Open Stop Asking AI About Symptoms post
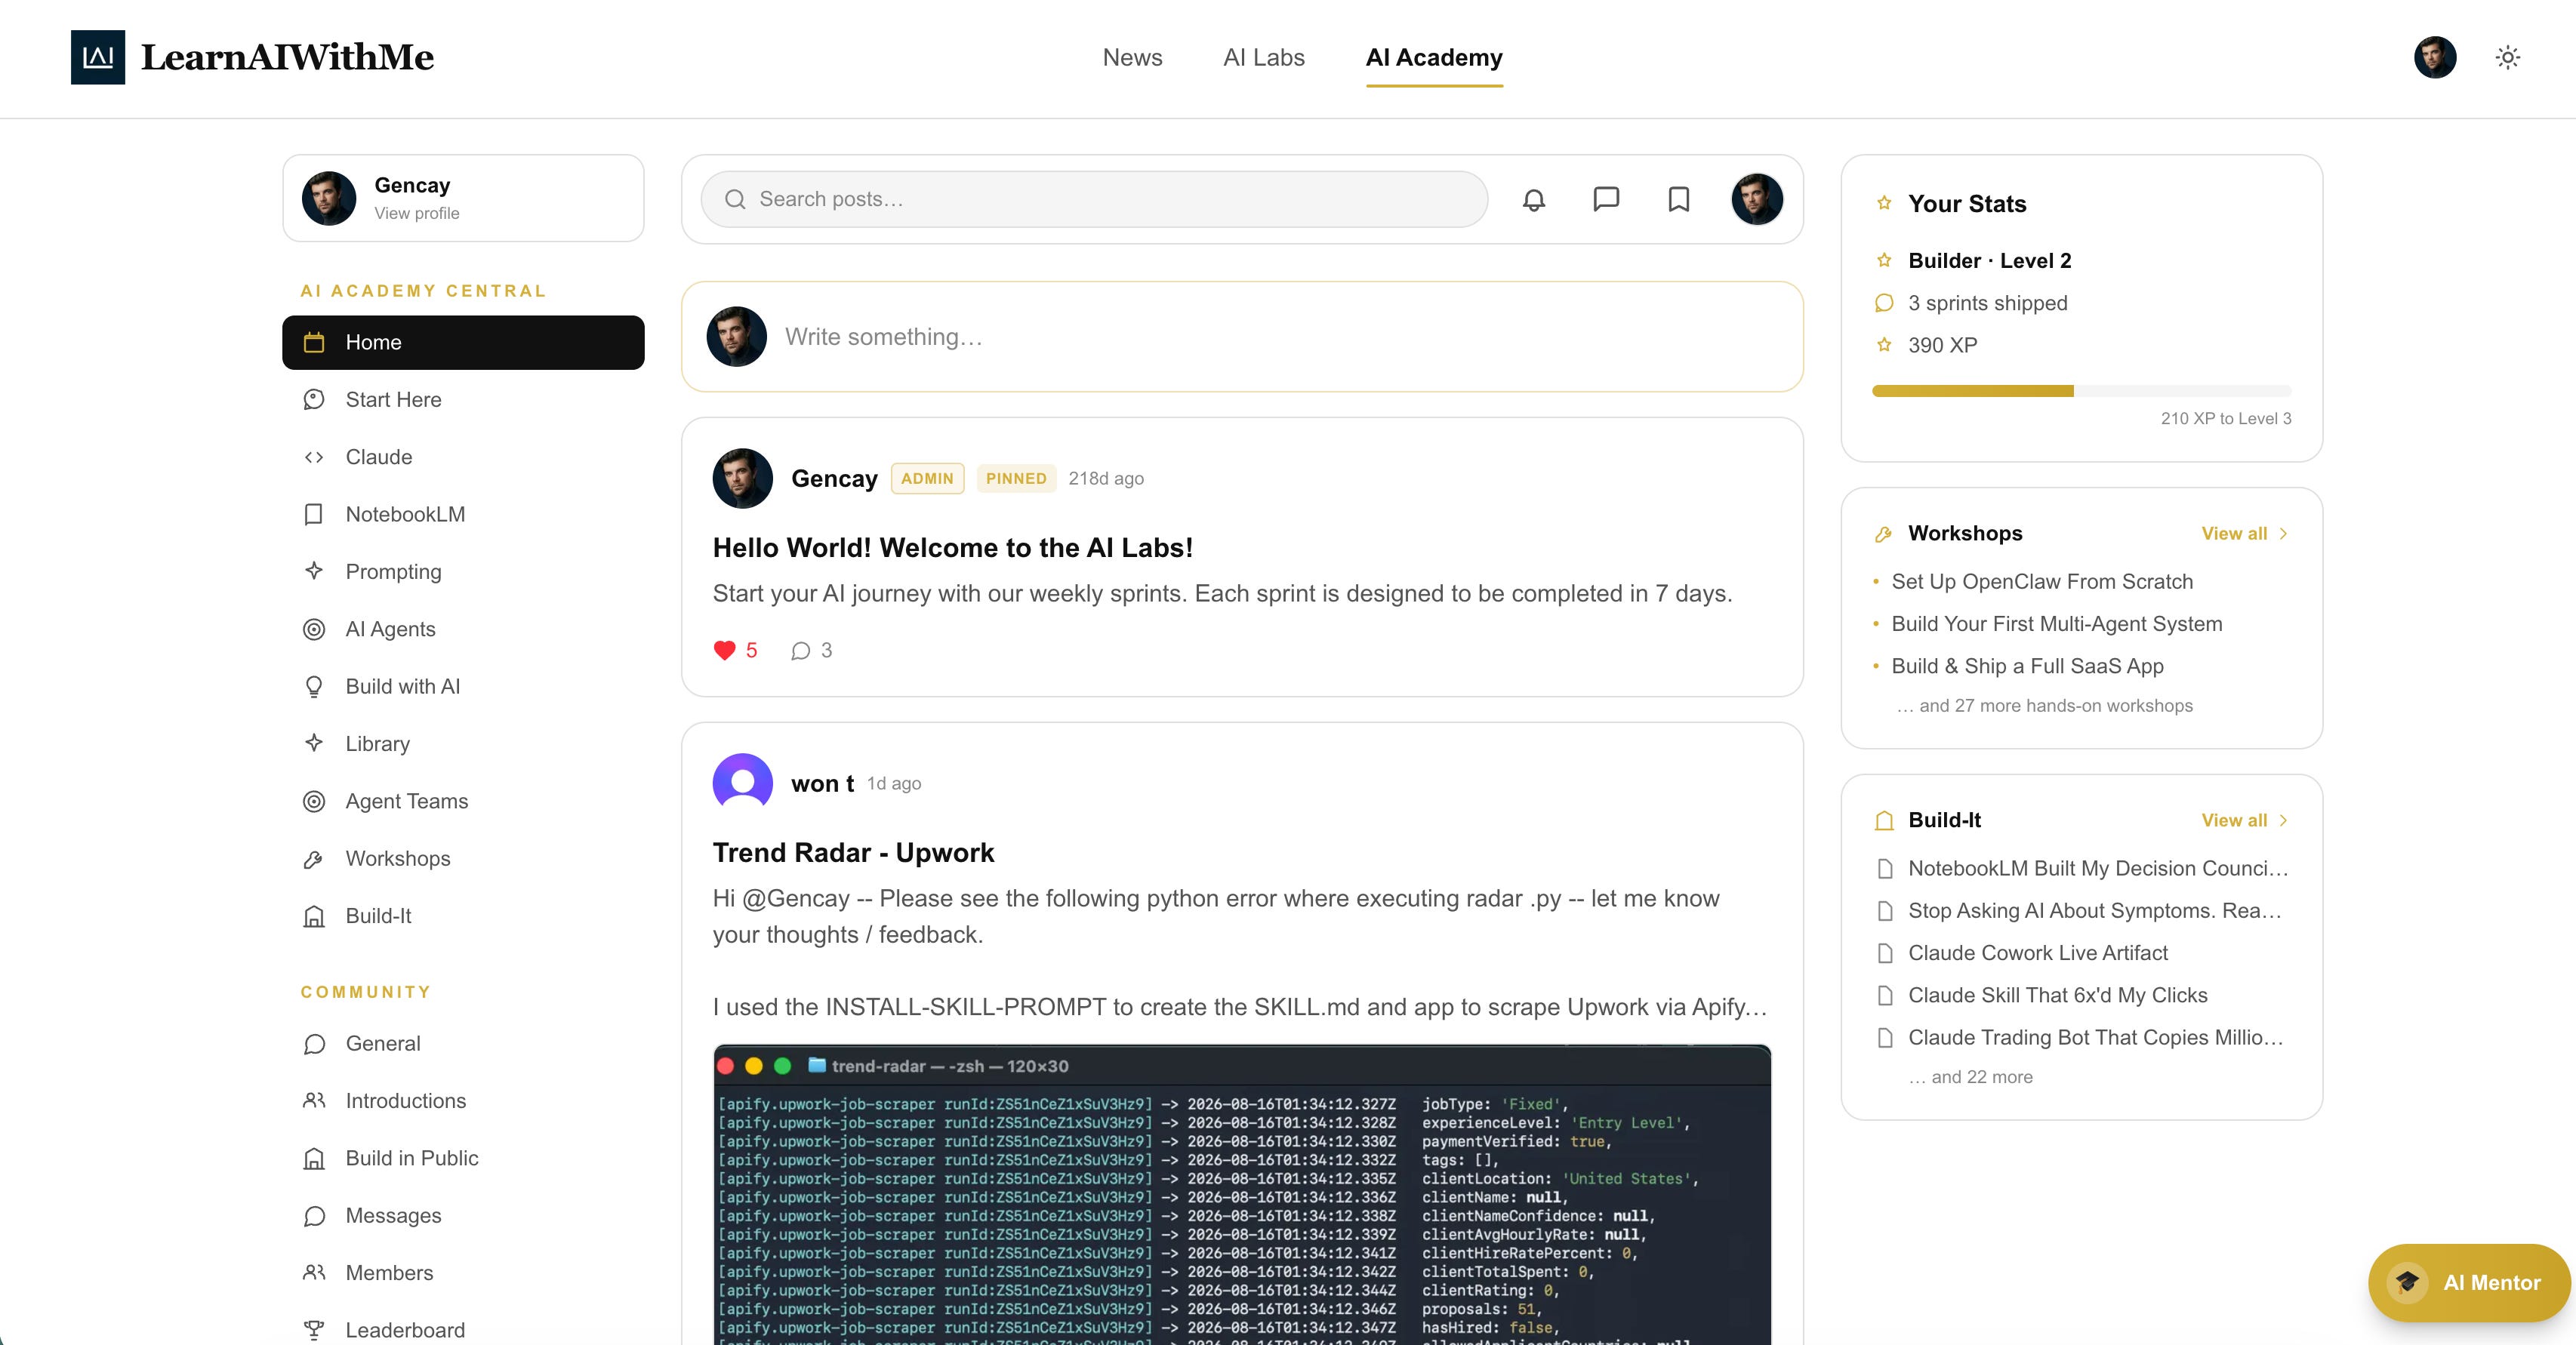 [x=2094, y=910]
